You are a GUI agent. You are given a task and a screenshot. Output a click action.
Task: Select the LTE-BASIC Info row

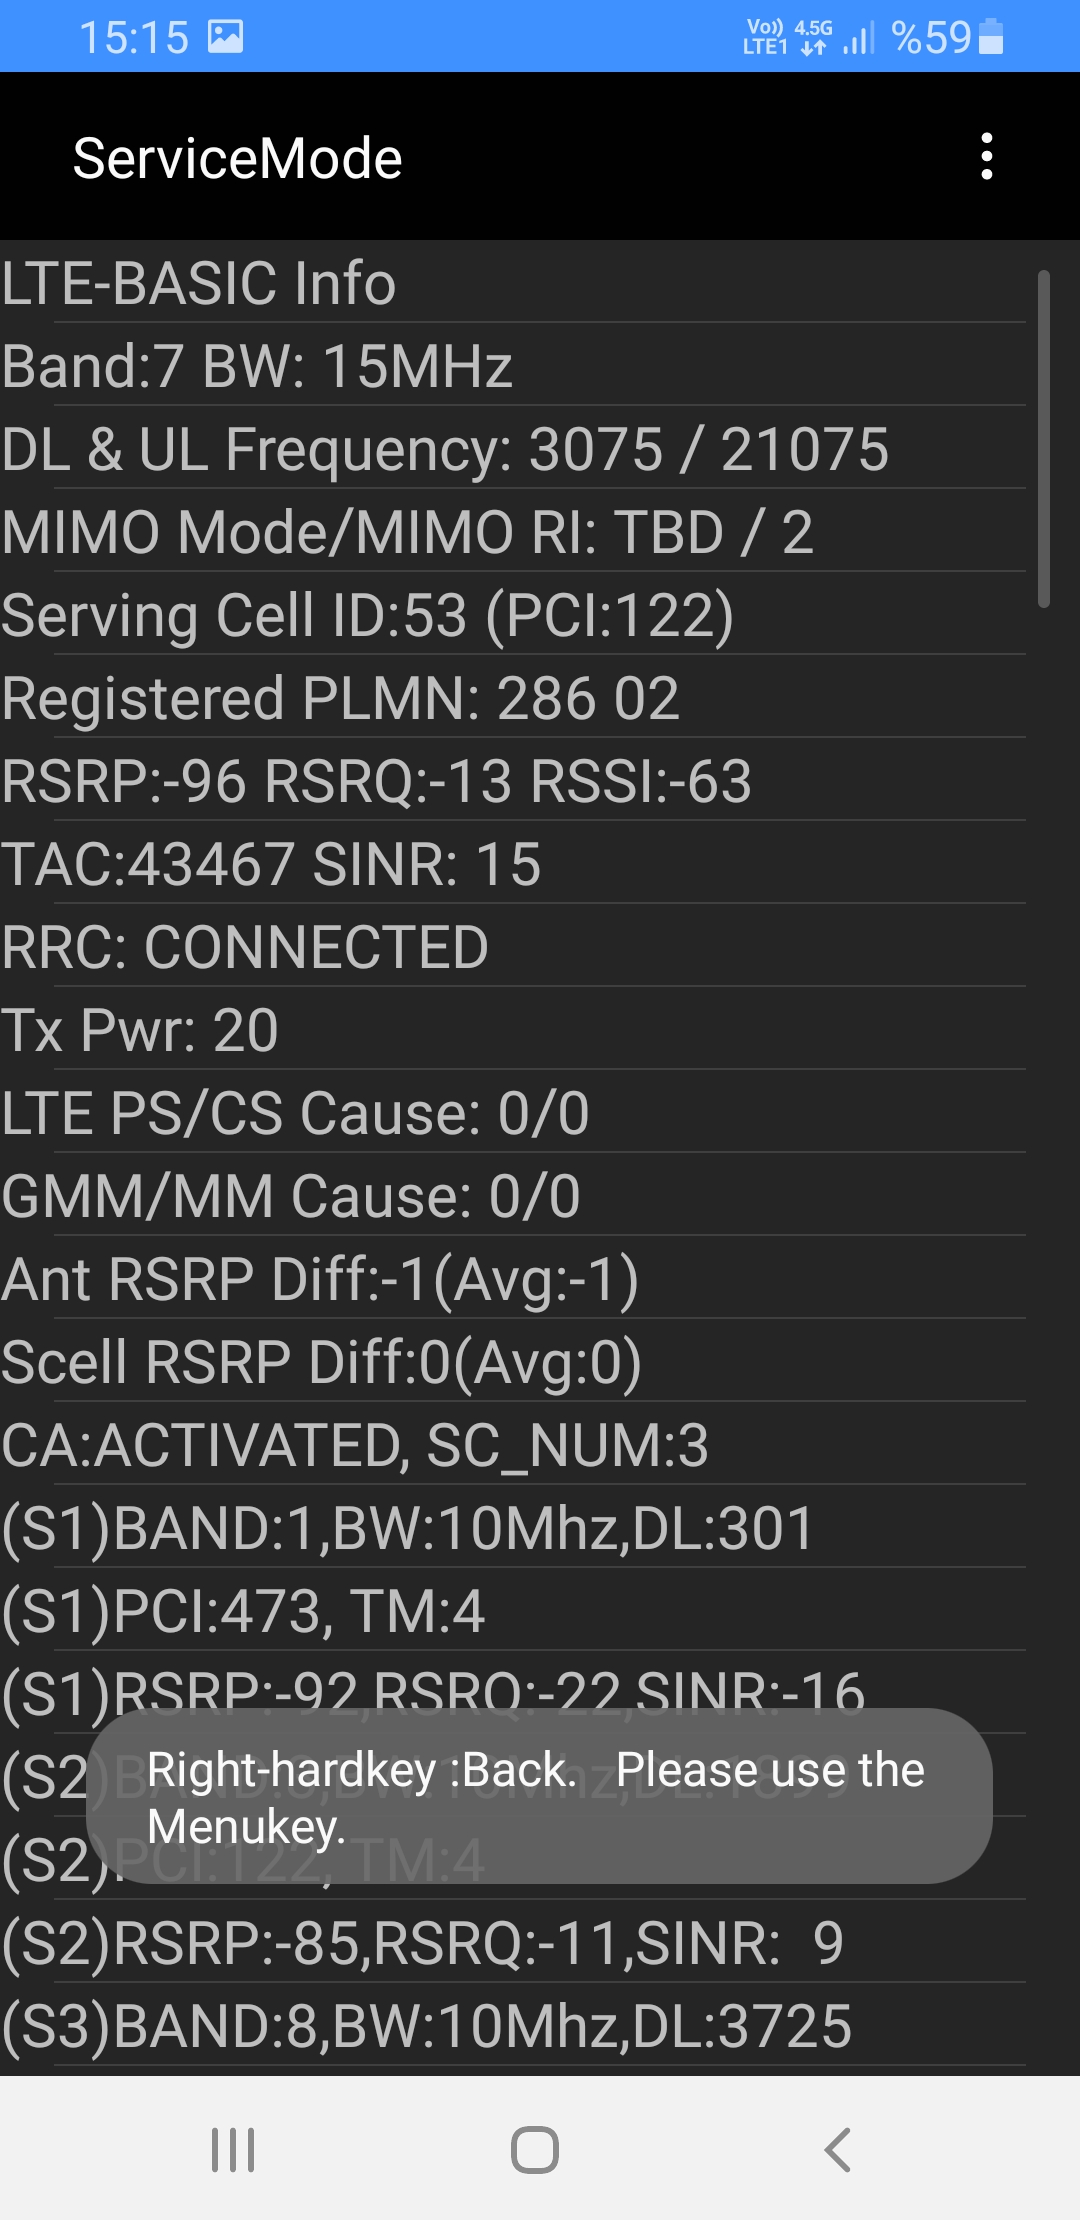pyautogui.click(x=513, y=282)
